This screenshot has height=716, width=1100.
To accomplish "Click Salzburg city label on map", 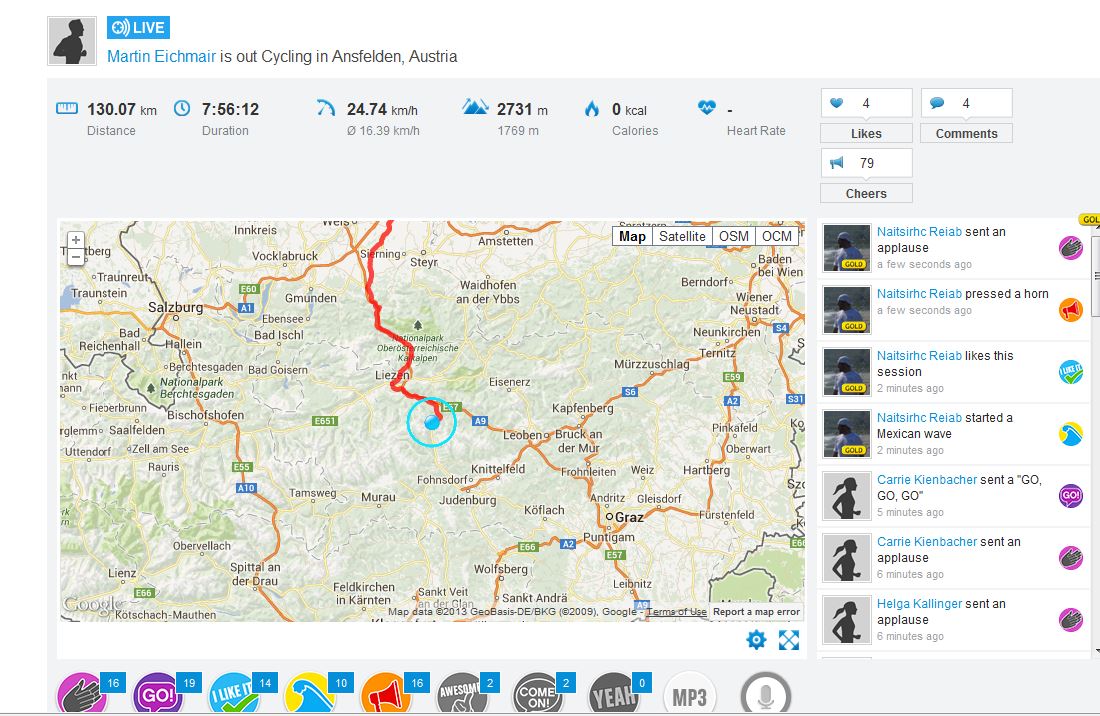I will coord(175,307).
